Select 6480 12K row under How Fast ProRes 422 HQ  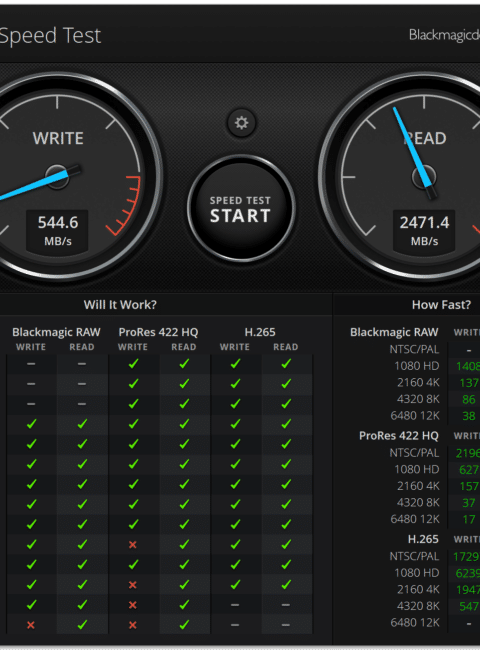click(415, 519)
